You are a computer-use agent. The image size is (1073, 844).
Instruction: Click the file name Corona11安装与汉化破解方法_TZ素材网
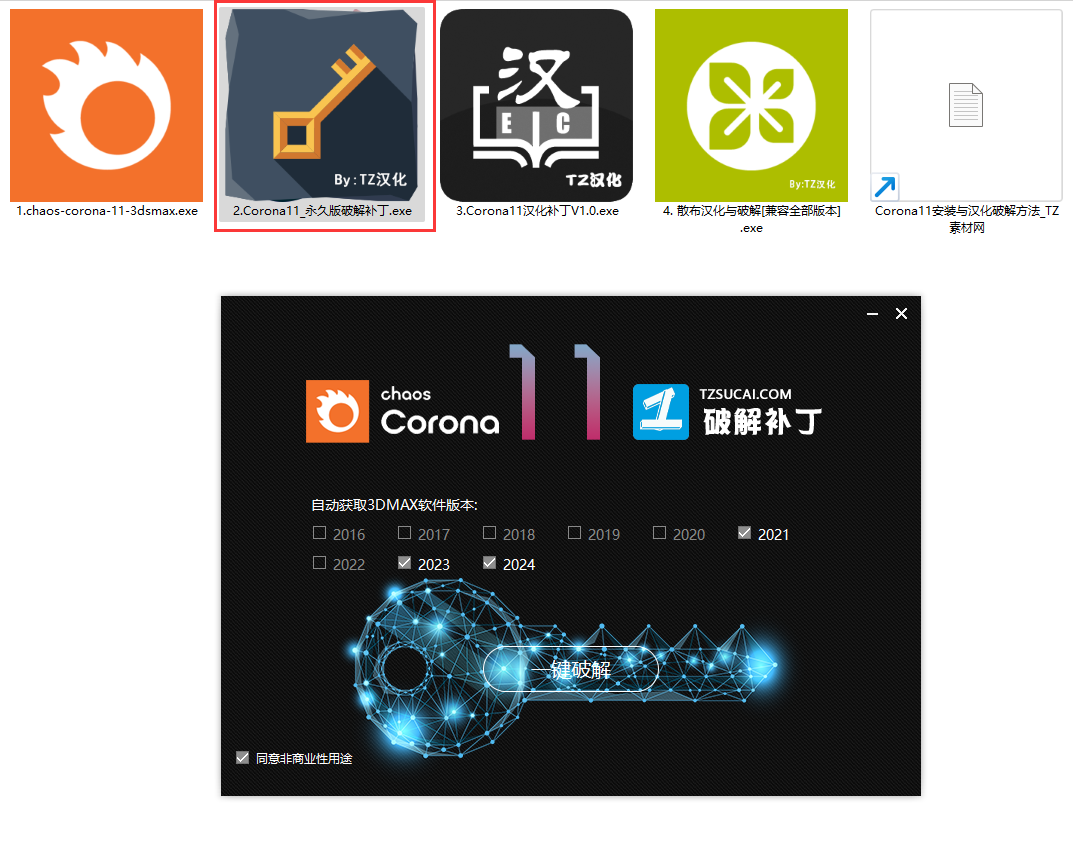tap(967, 219)
